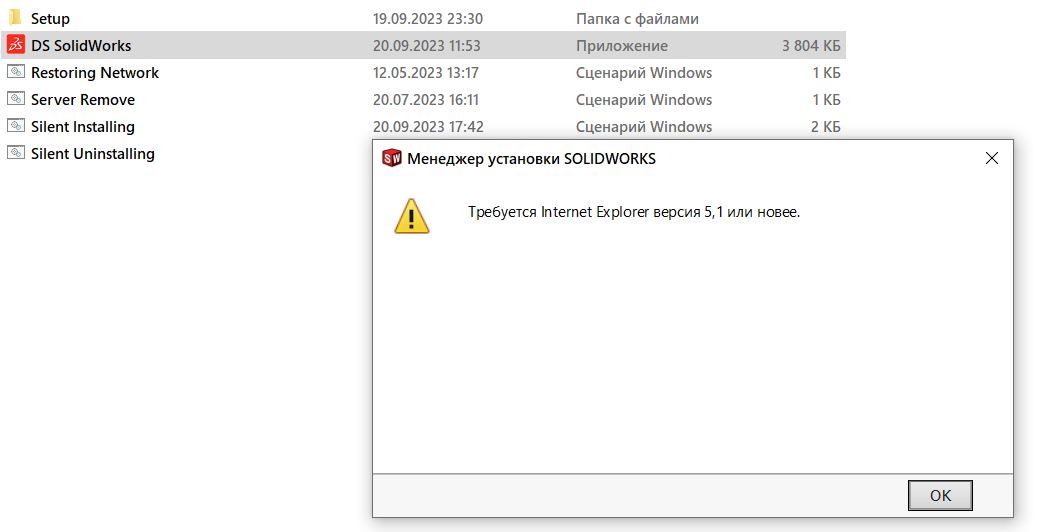1046x532 pixels.
Task: Click the 3 804 КБ size value
Action: click(x=811, y=45)
